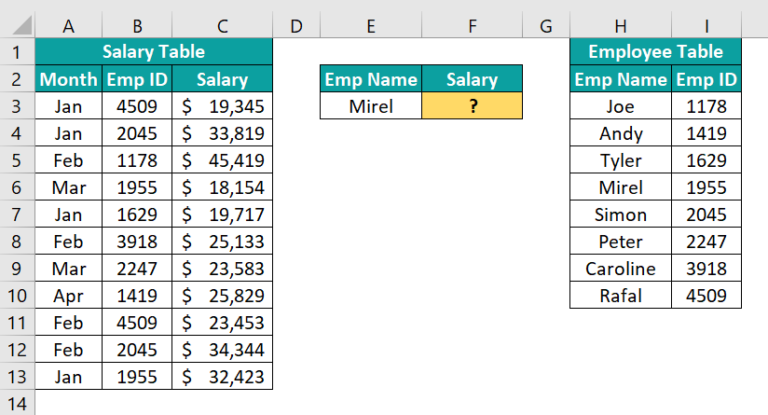Click the column D header

pyautogui.click(x=296, y=25)
